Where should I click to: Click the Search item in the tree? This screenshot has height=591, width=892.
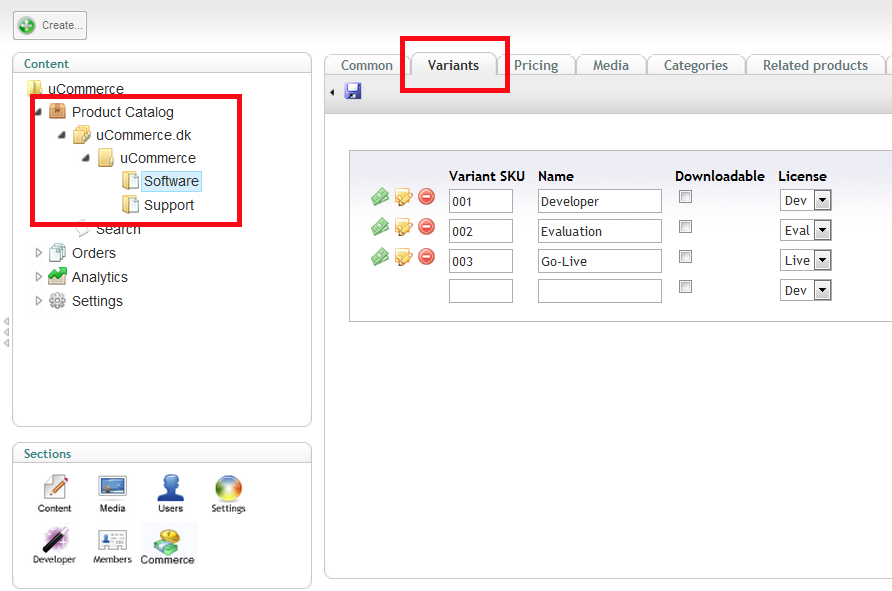click(118, 230)
